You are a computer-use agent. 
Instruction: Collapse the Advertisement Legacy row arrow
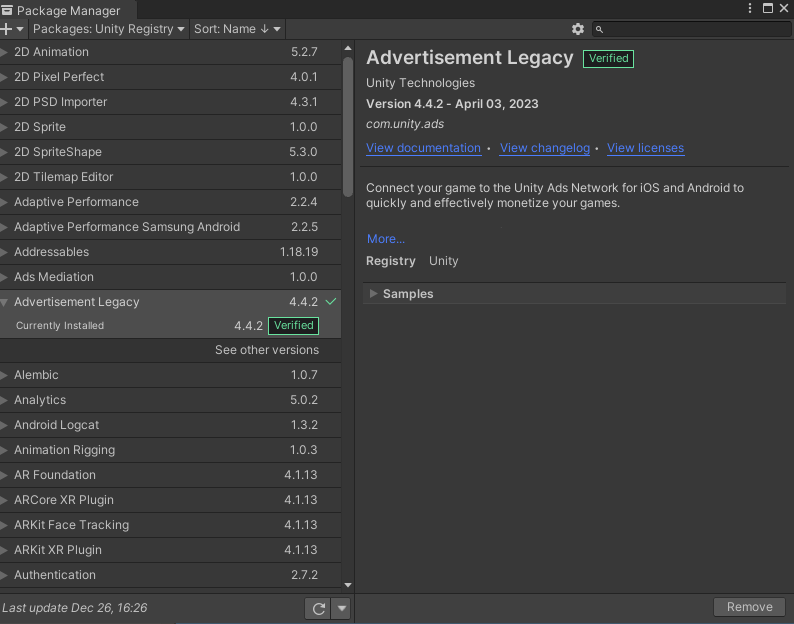tap(4, 302)
